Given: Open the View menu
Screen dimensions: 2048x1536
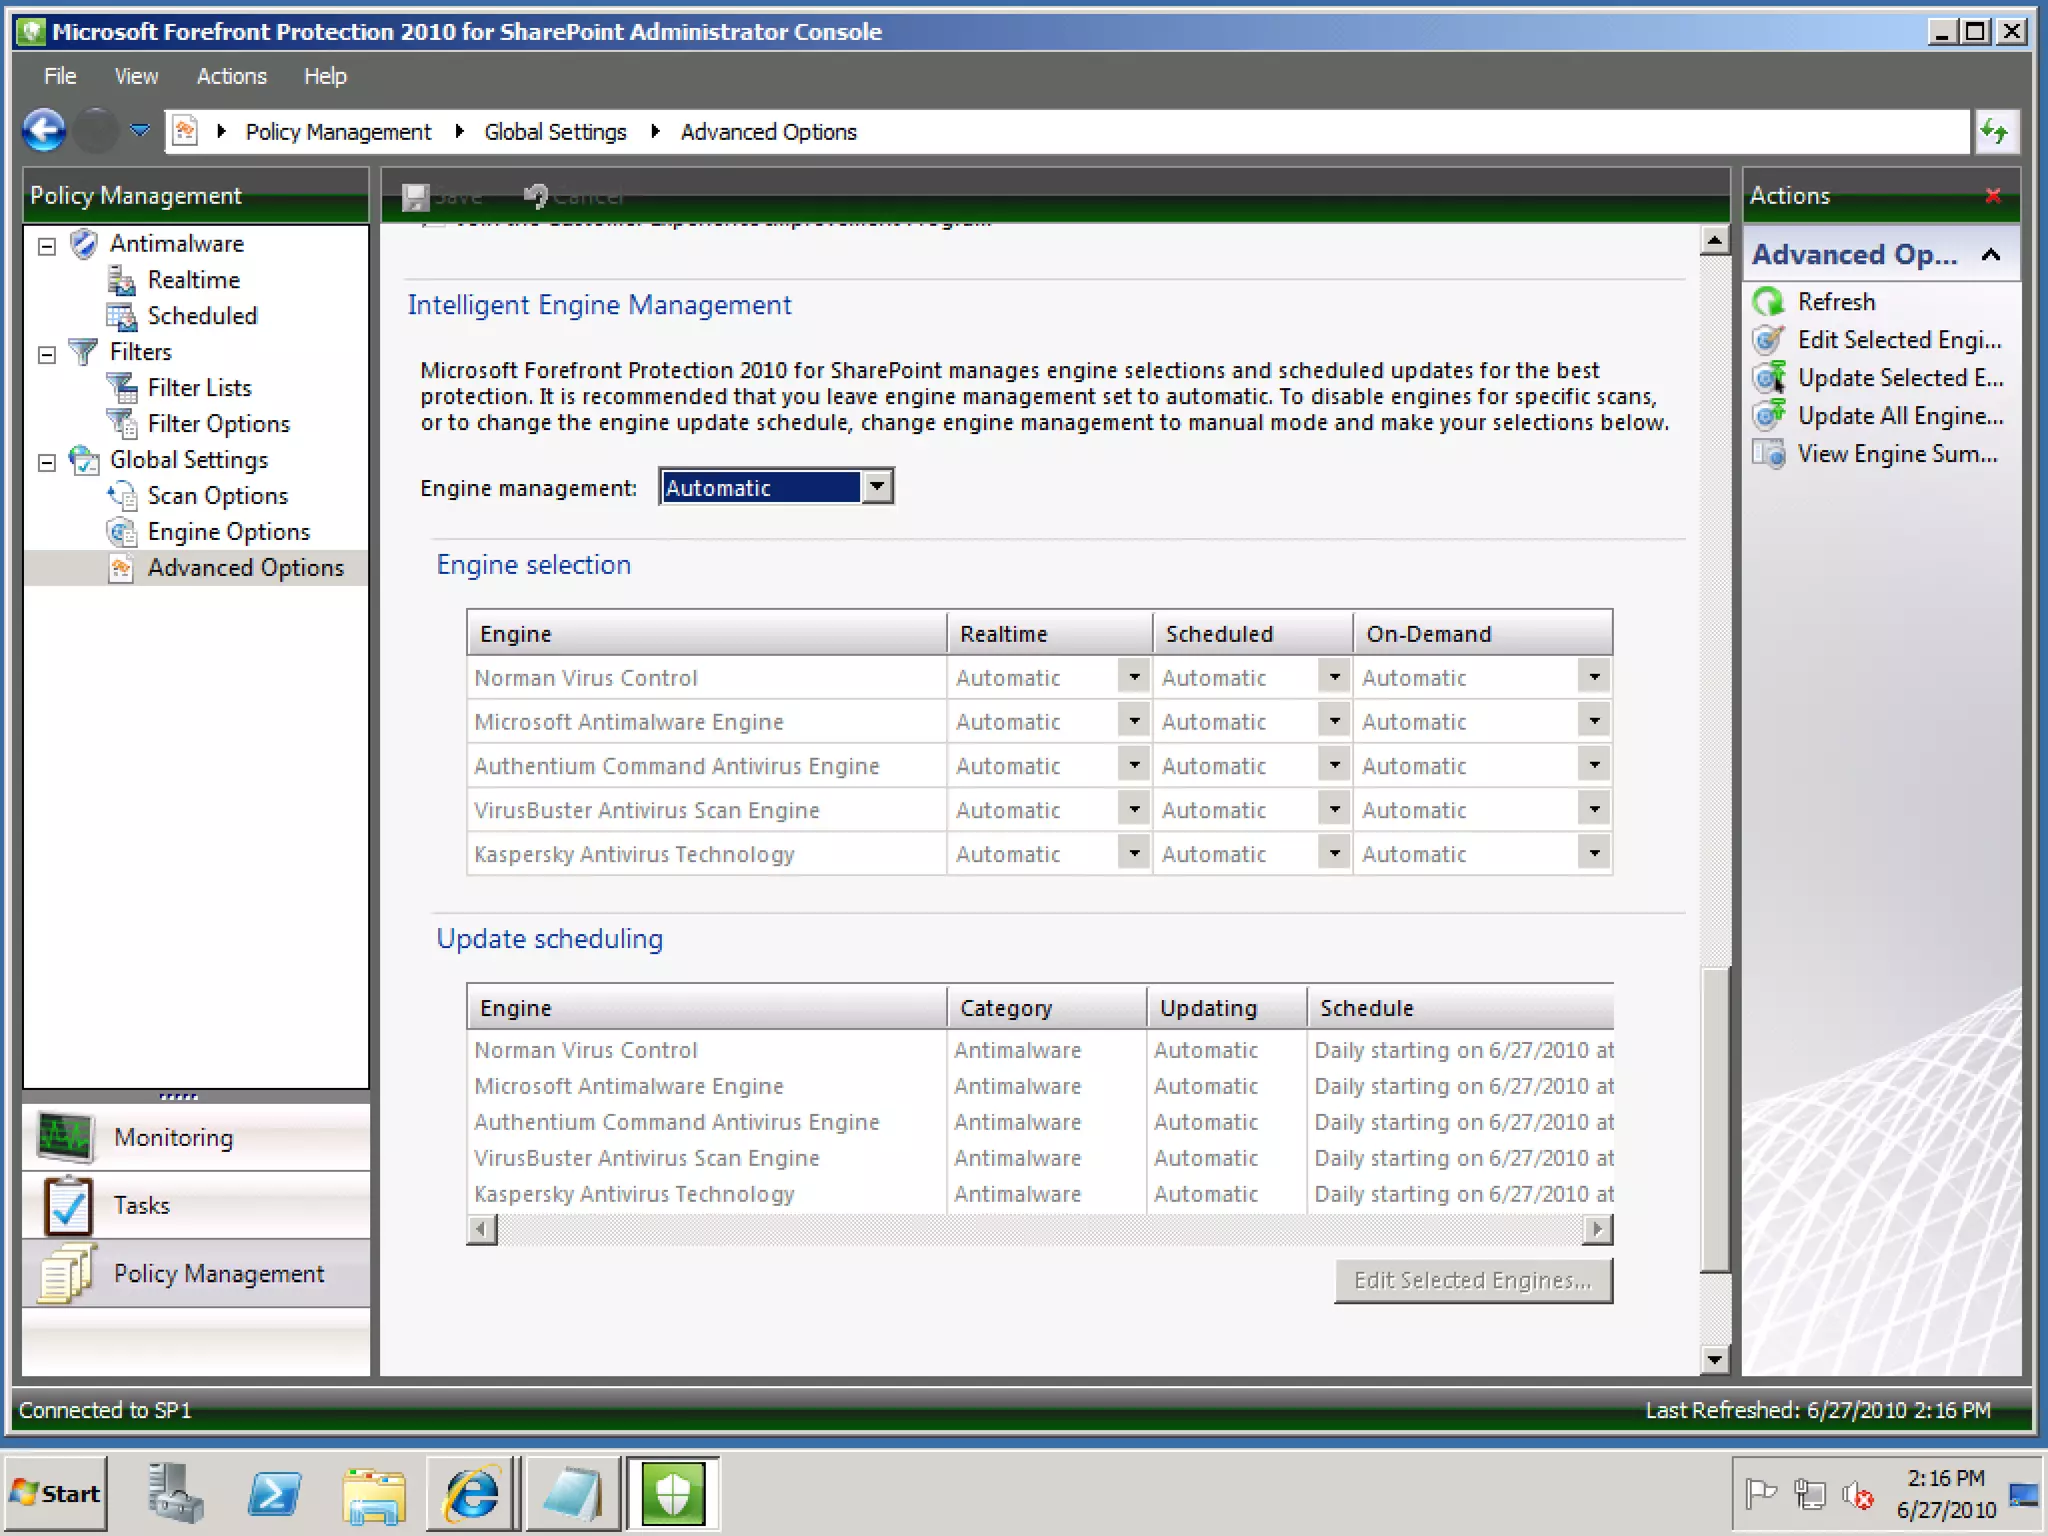Looking at the screenshot, I should [136, 76].
